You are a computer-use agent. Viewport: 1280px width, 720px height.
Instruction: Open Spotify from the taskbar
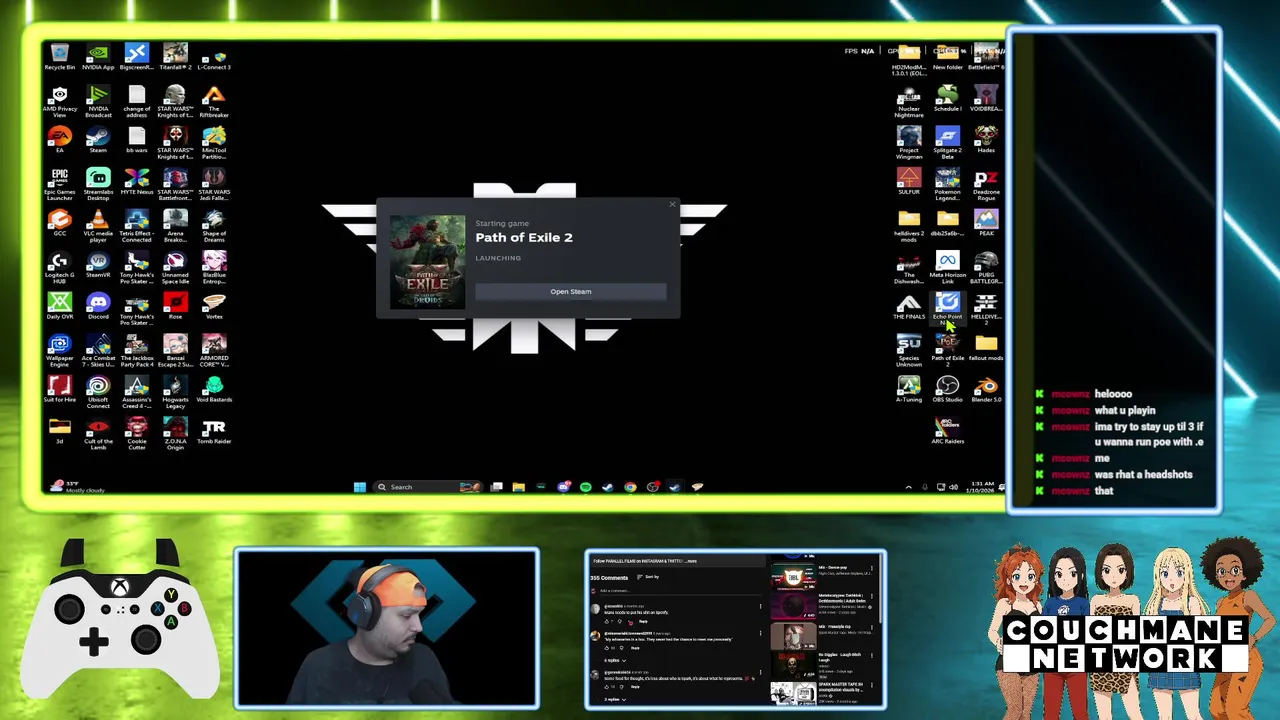[585, 487]
